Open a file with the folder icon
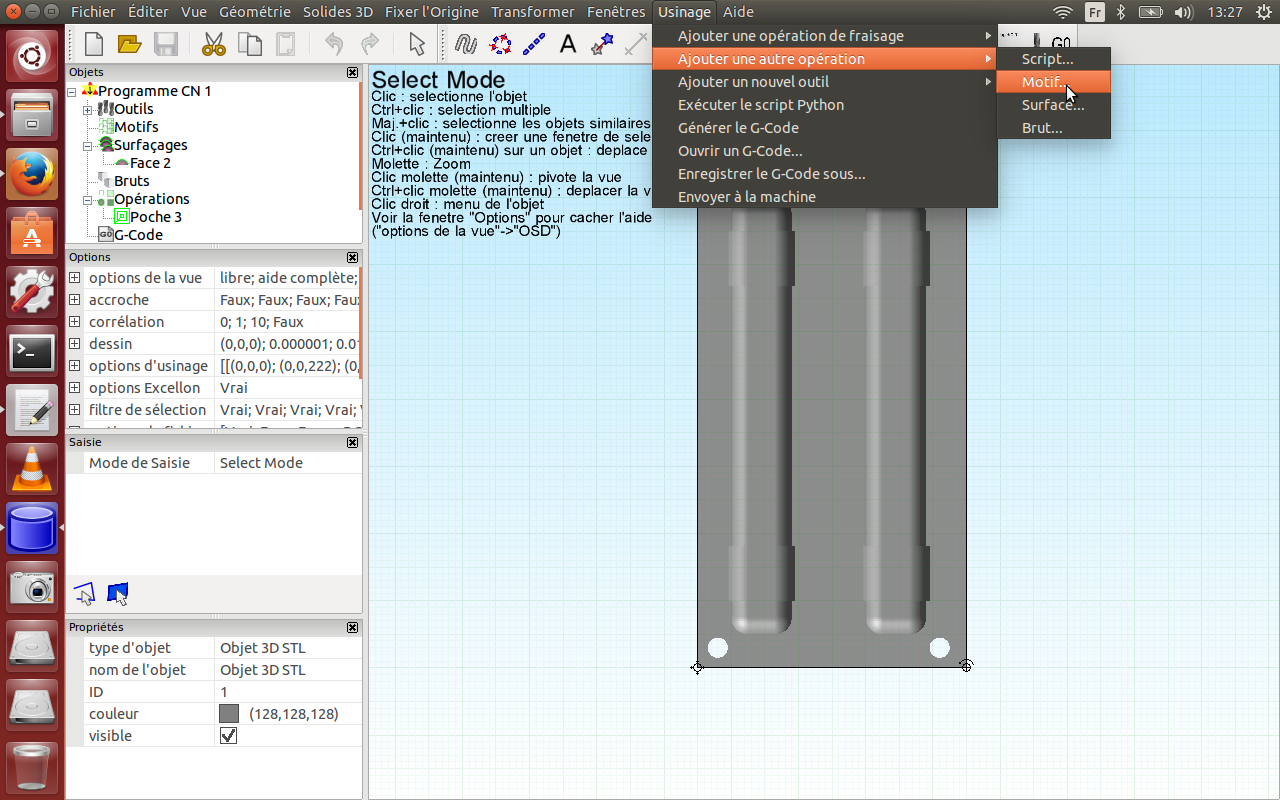 129,44
